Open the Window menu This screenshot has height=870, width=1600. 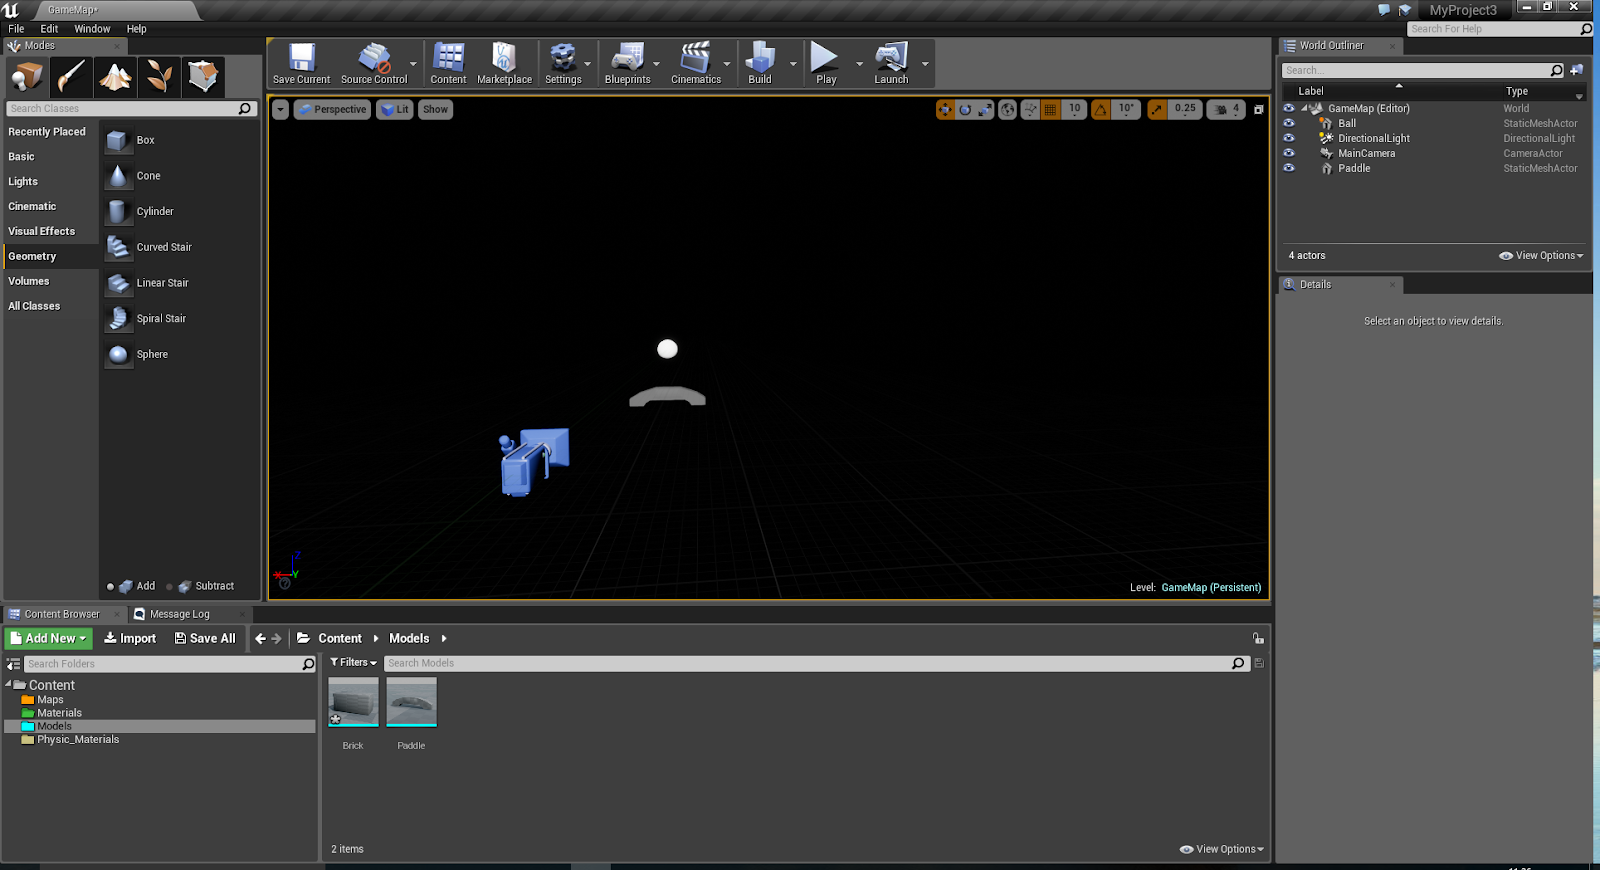point(92,29)
